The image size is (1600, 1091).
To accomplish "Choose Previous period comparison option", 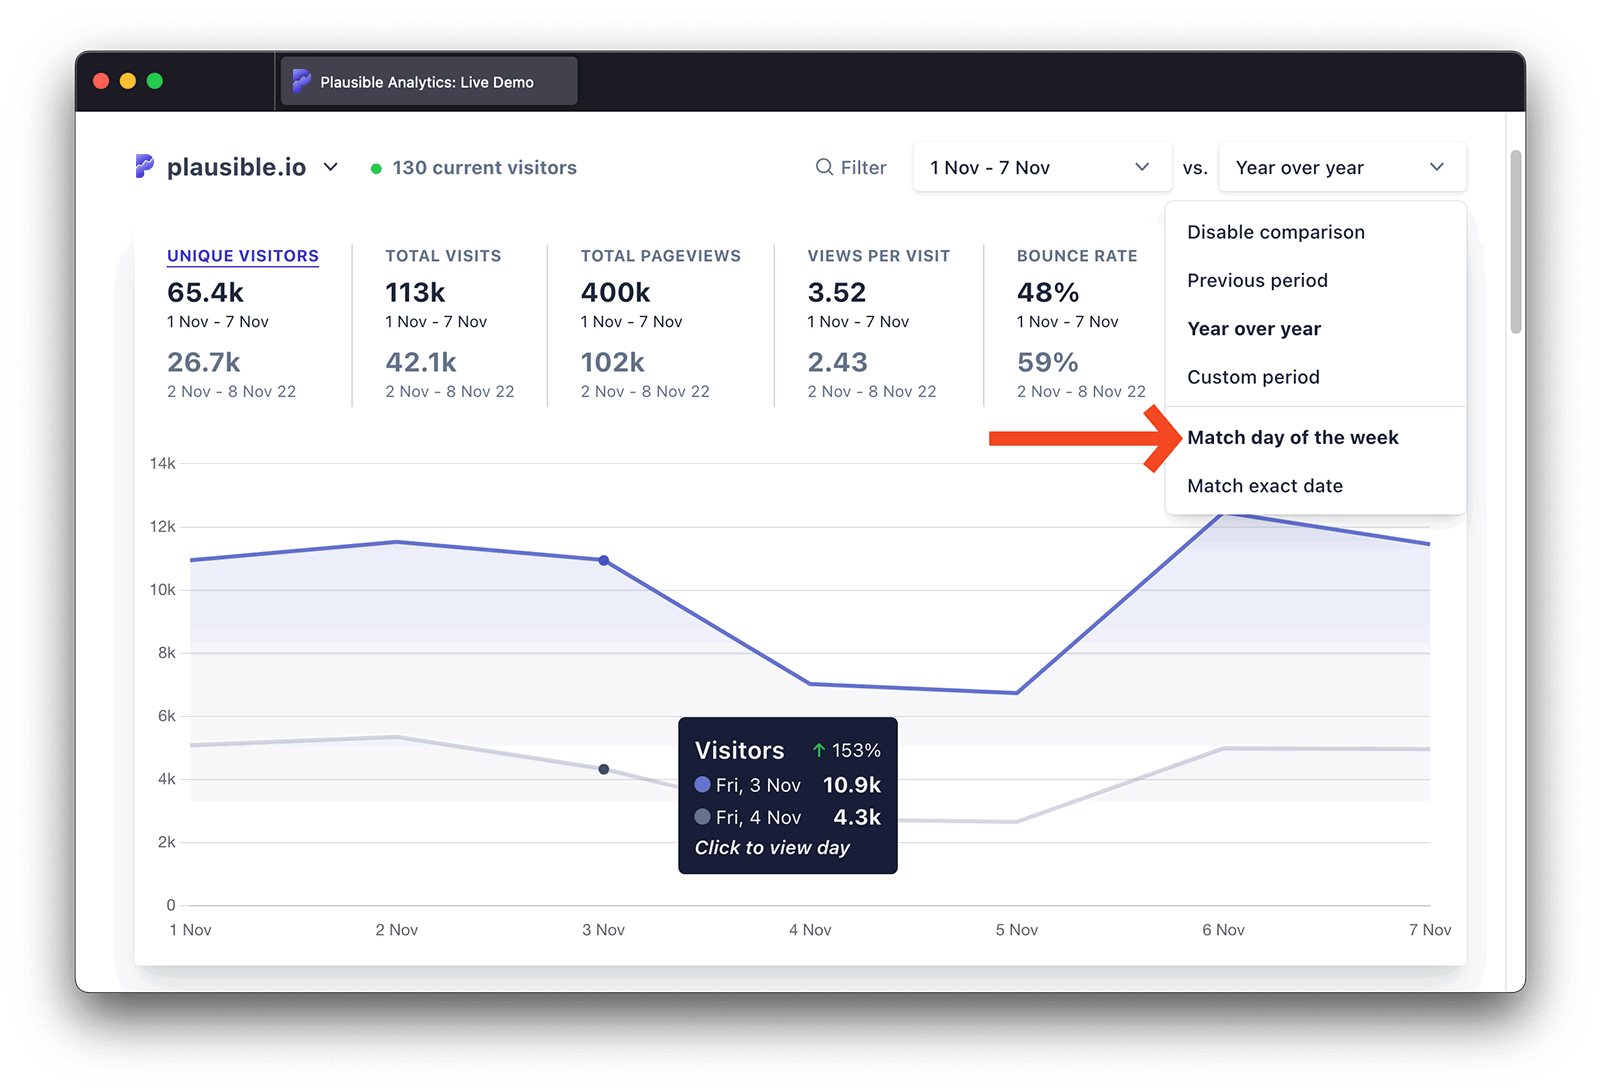I will 1257,280.
